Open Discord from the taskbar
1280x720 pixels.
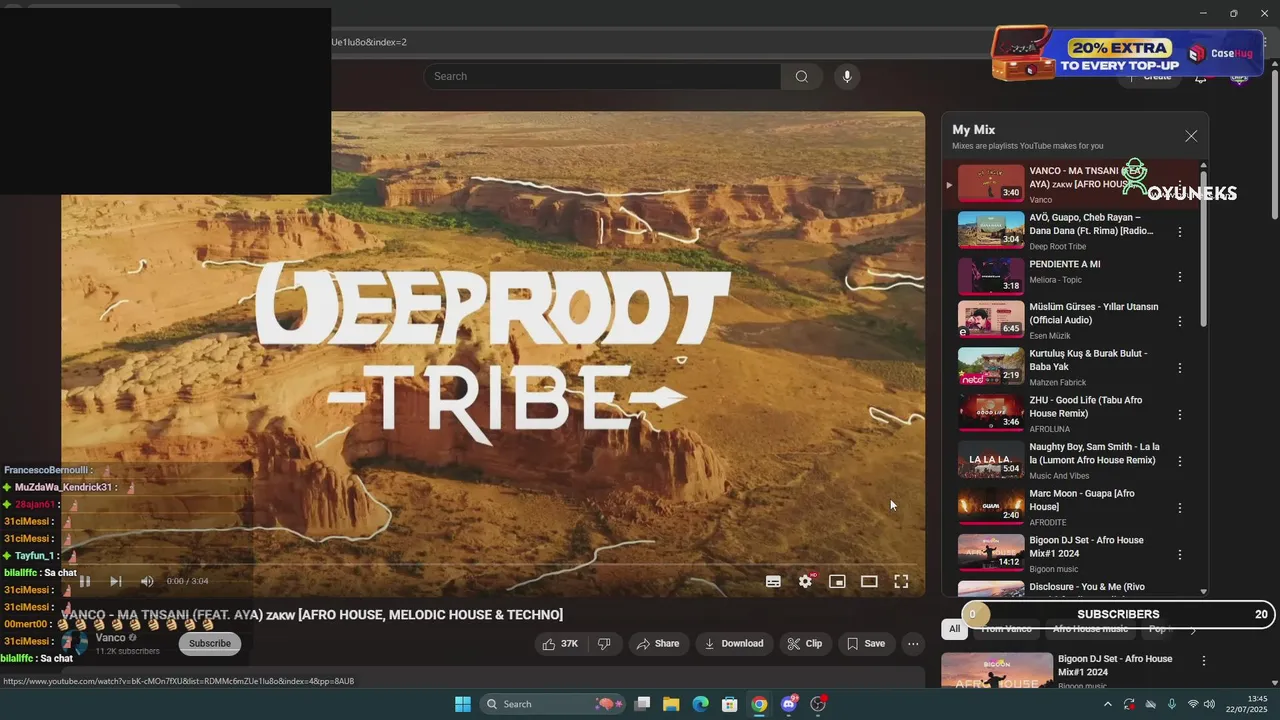click(789, 704)
